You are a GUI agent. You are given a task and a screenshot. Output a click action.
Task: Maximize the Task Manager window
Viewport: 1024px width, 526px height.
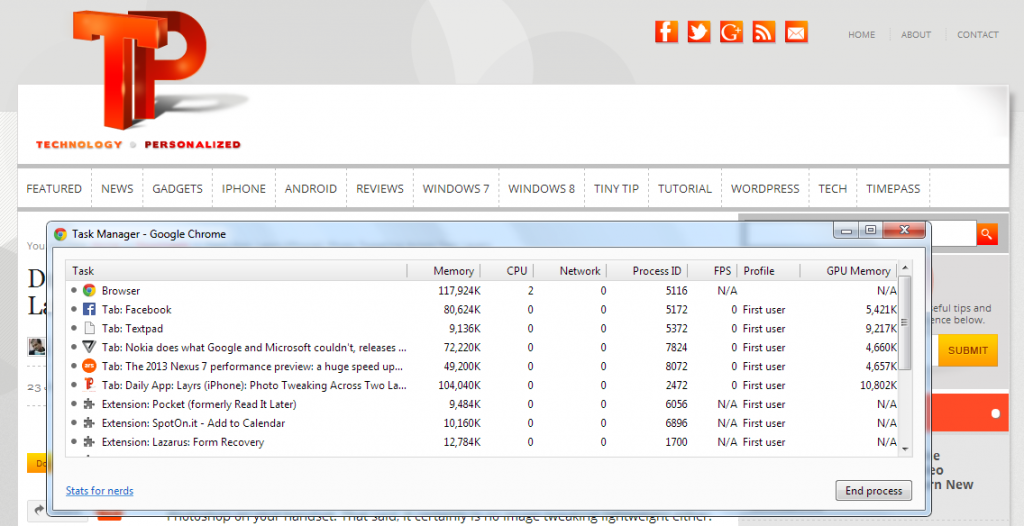tap(870, 230)
